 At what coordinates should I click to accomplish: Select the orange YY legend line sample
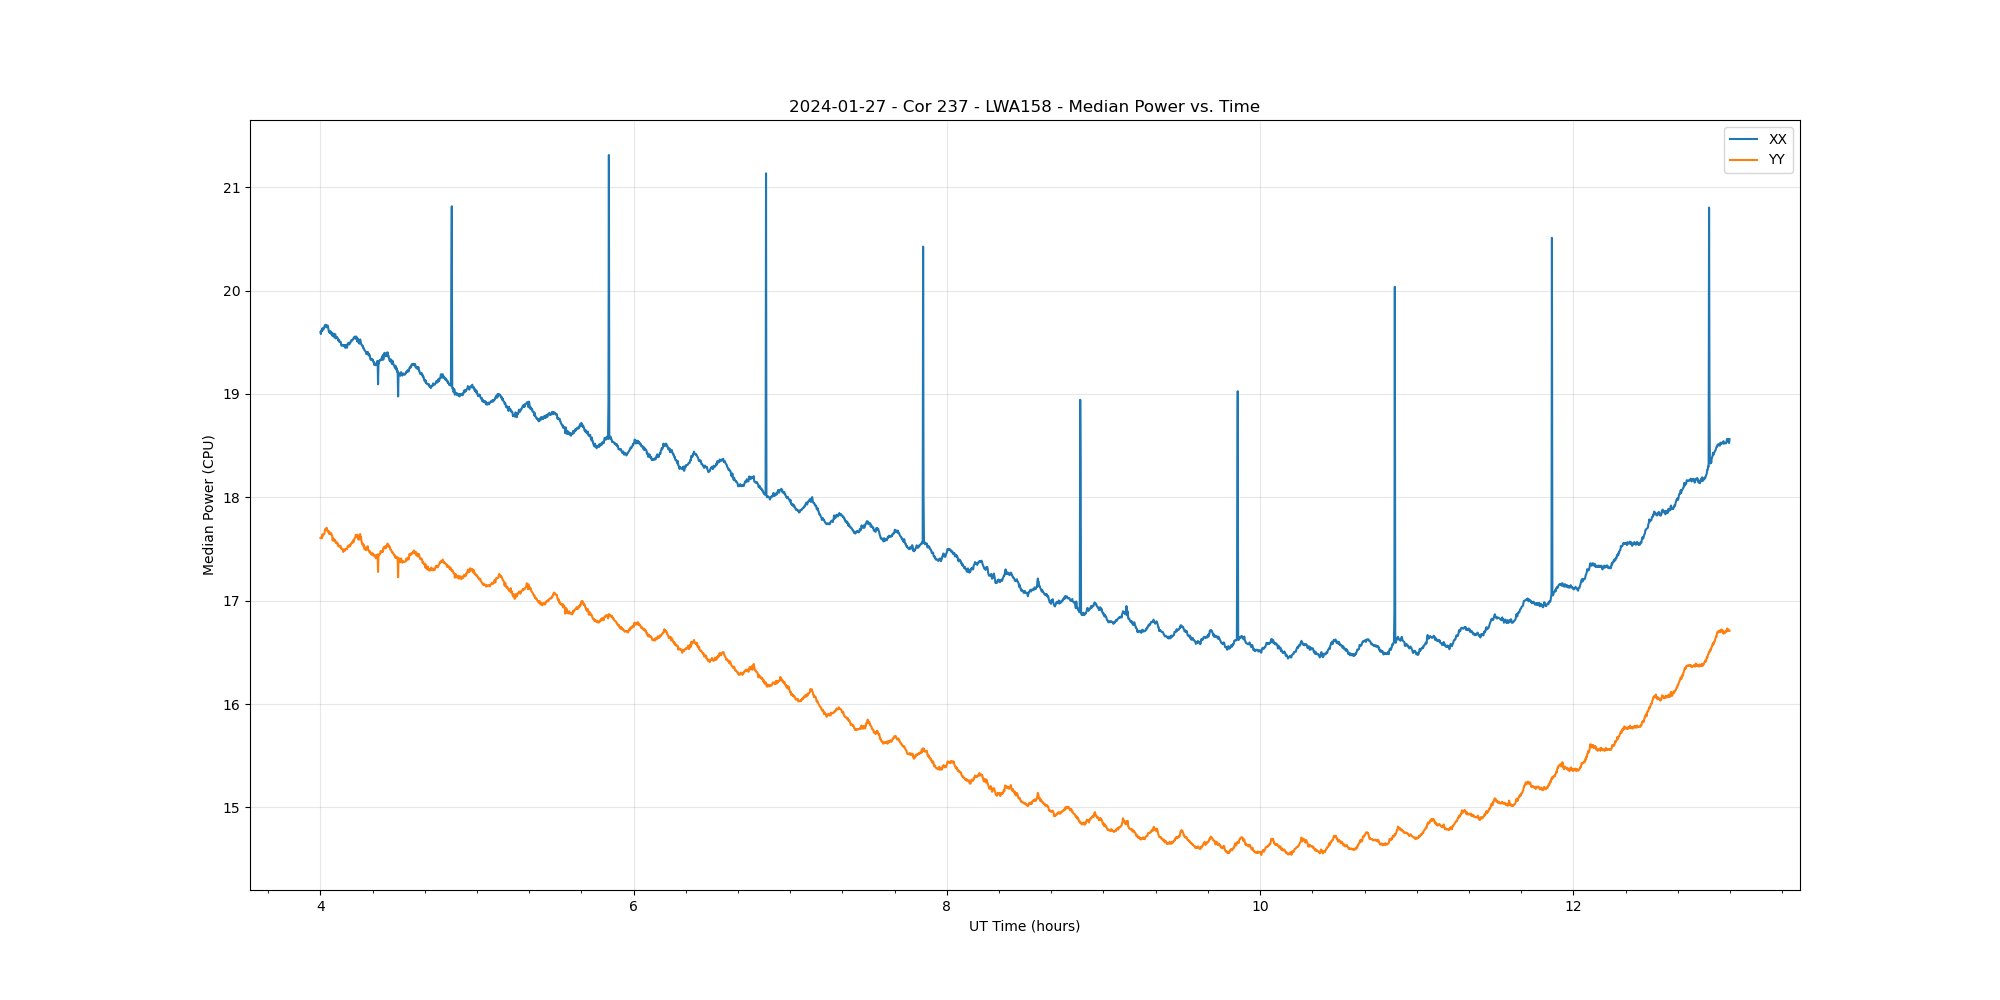[1744, 160]
